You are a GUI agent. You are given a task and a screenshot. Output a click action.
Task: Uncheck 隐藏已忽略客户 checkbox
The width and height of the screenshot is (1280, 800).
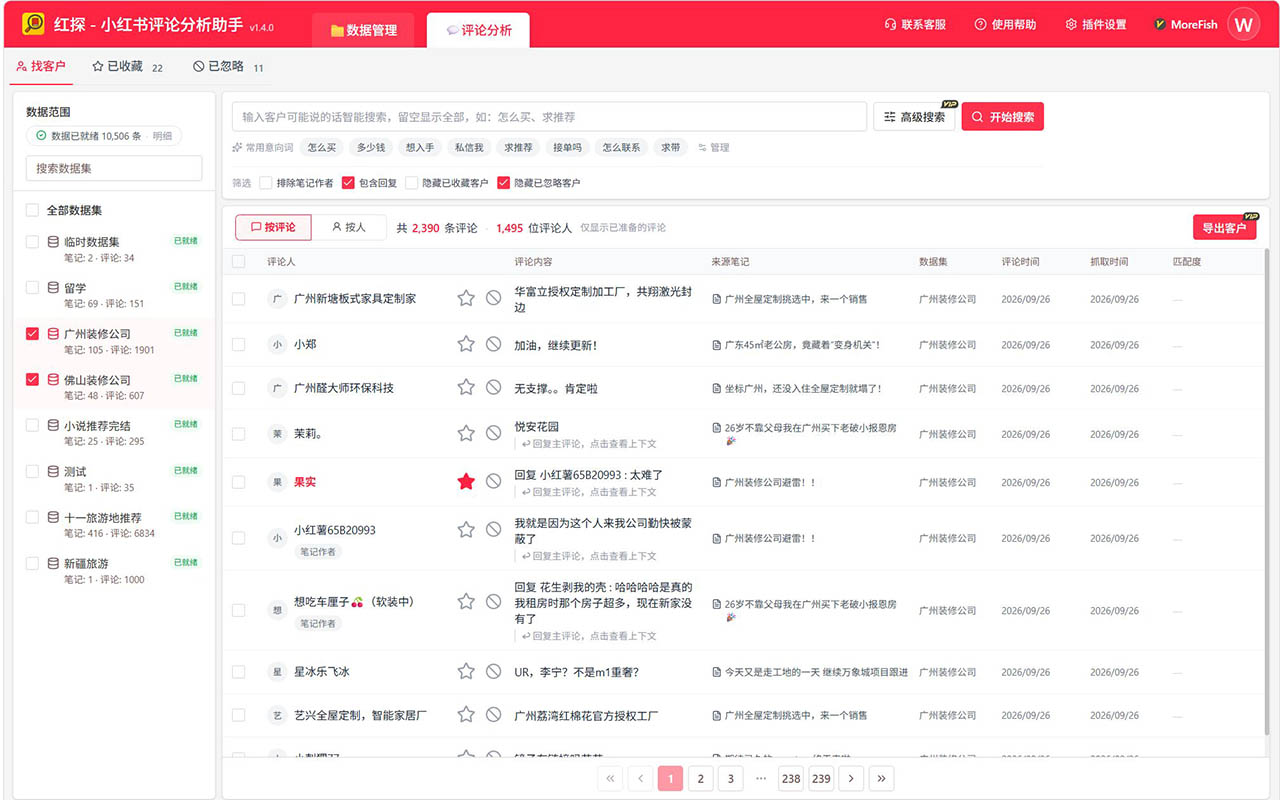(x=503, y=183)
